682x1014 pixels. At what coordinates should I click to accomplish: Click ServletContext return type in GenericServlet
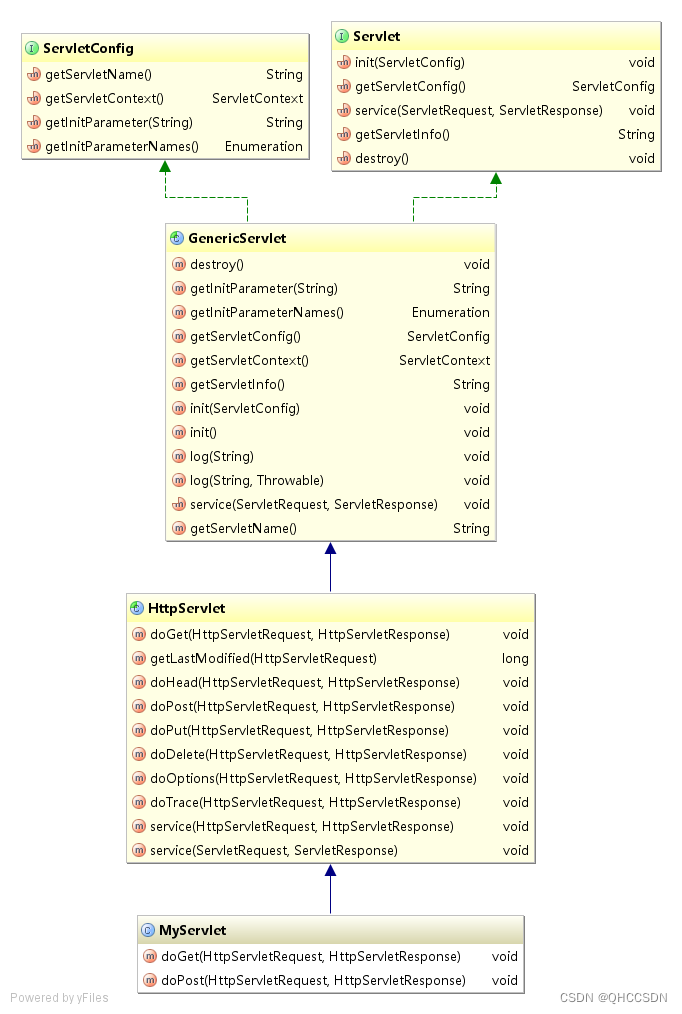click(x=444, y=360)
